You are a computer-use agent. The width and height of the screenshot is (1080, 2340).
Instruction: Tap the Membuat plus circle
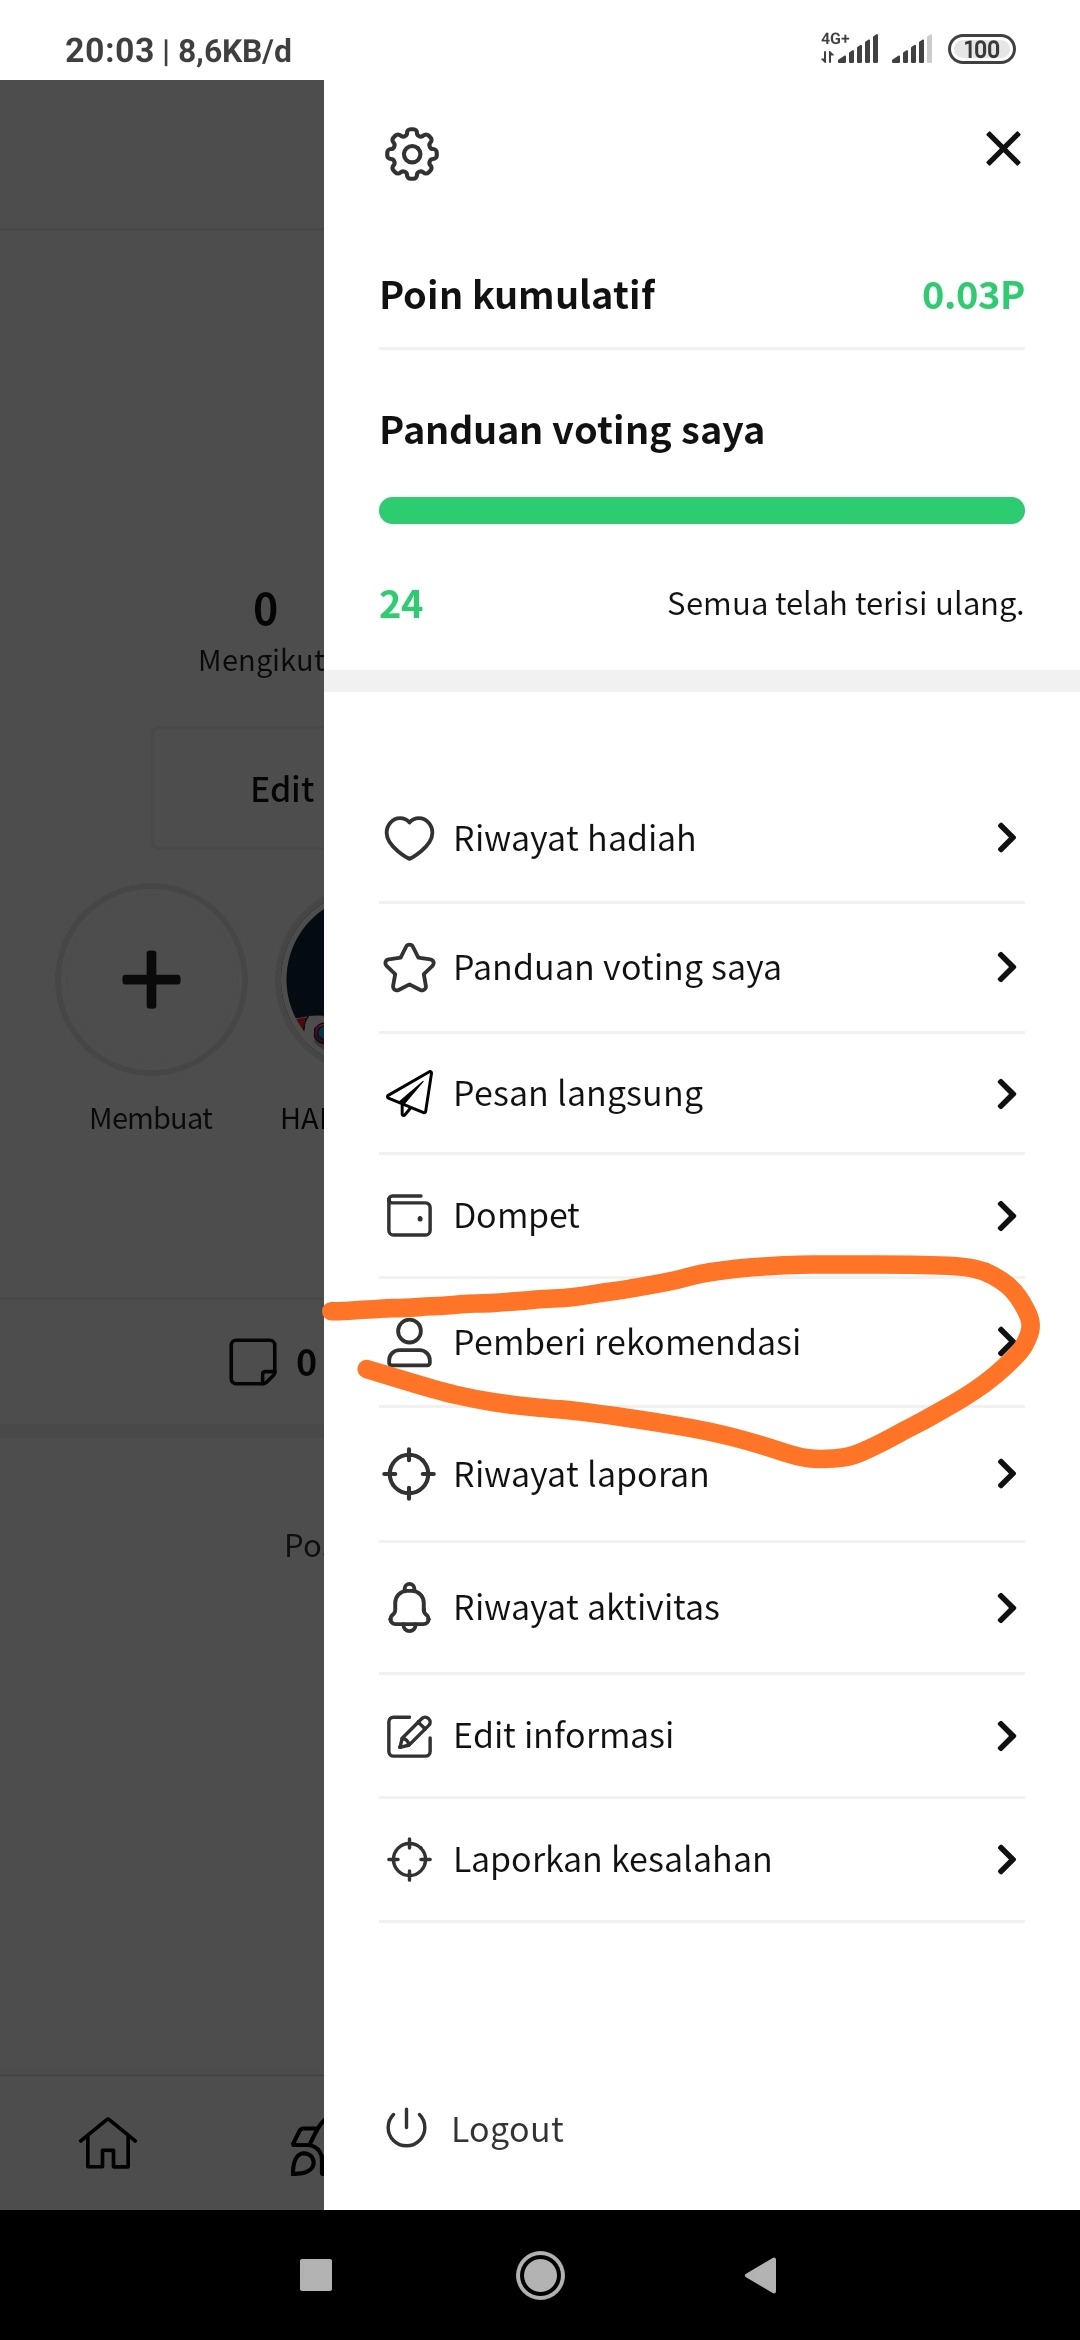tap(151, 979)
